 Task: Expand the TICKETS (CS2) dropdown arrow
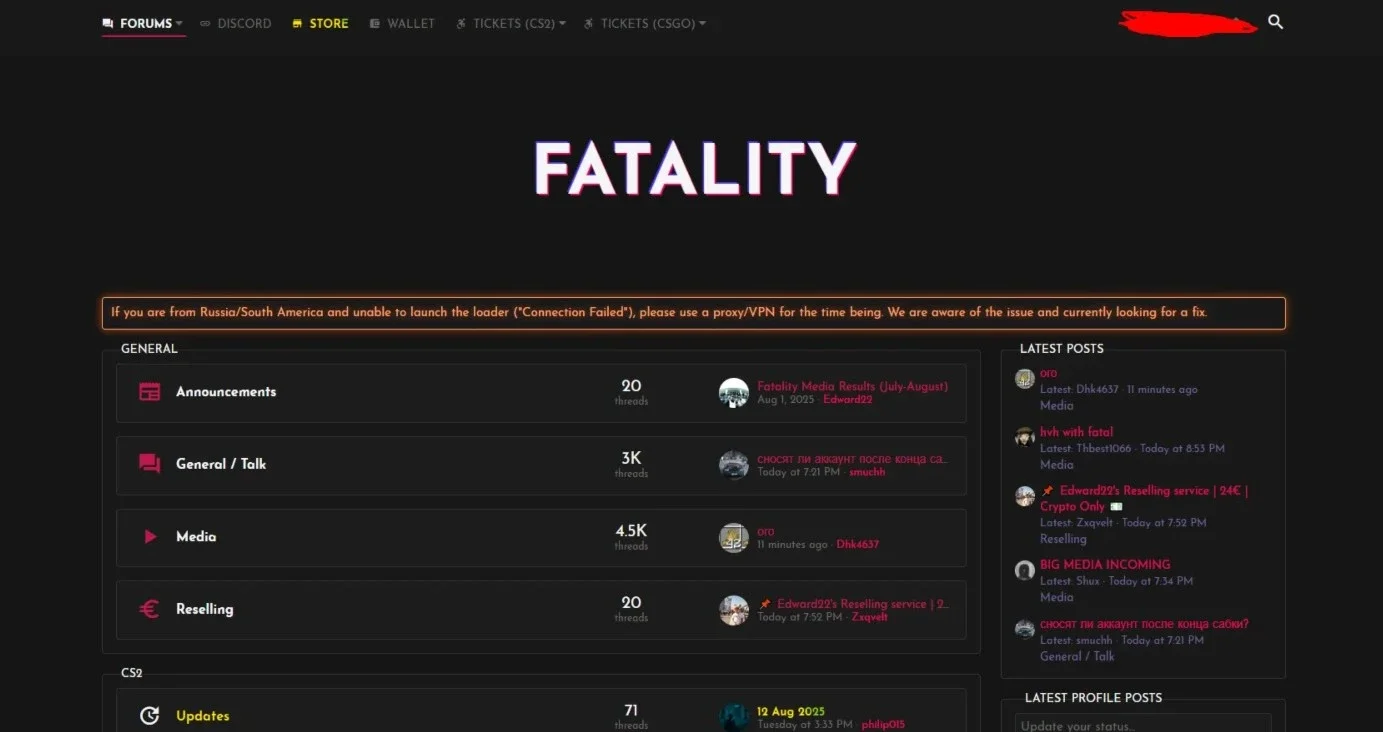point(562,23)
